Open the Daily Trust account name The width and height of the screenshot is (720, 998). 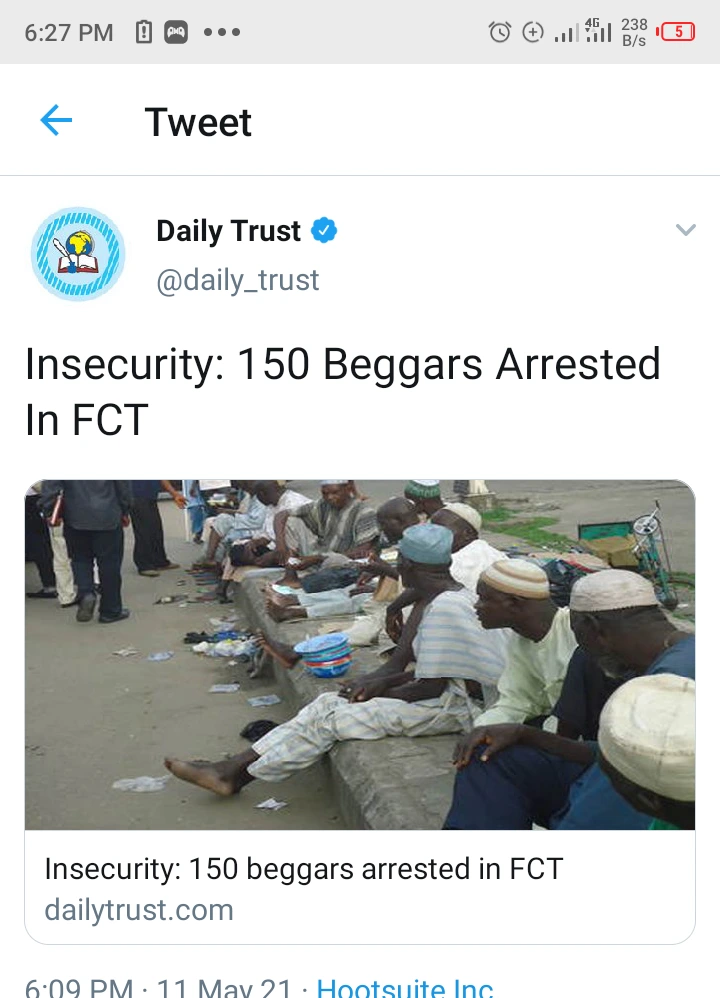pyautogui.click(x=229, y=230)
